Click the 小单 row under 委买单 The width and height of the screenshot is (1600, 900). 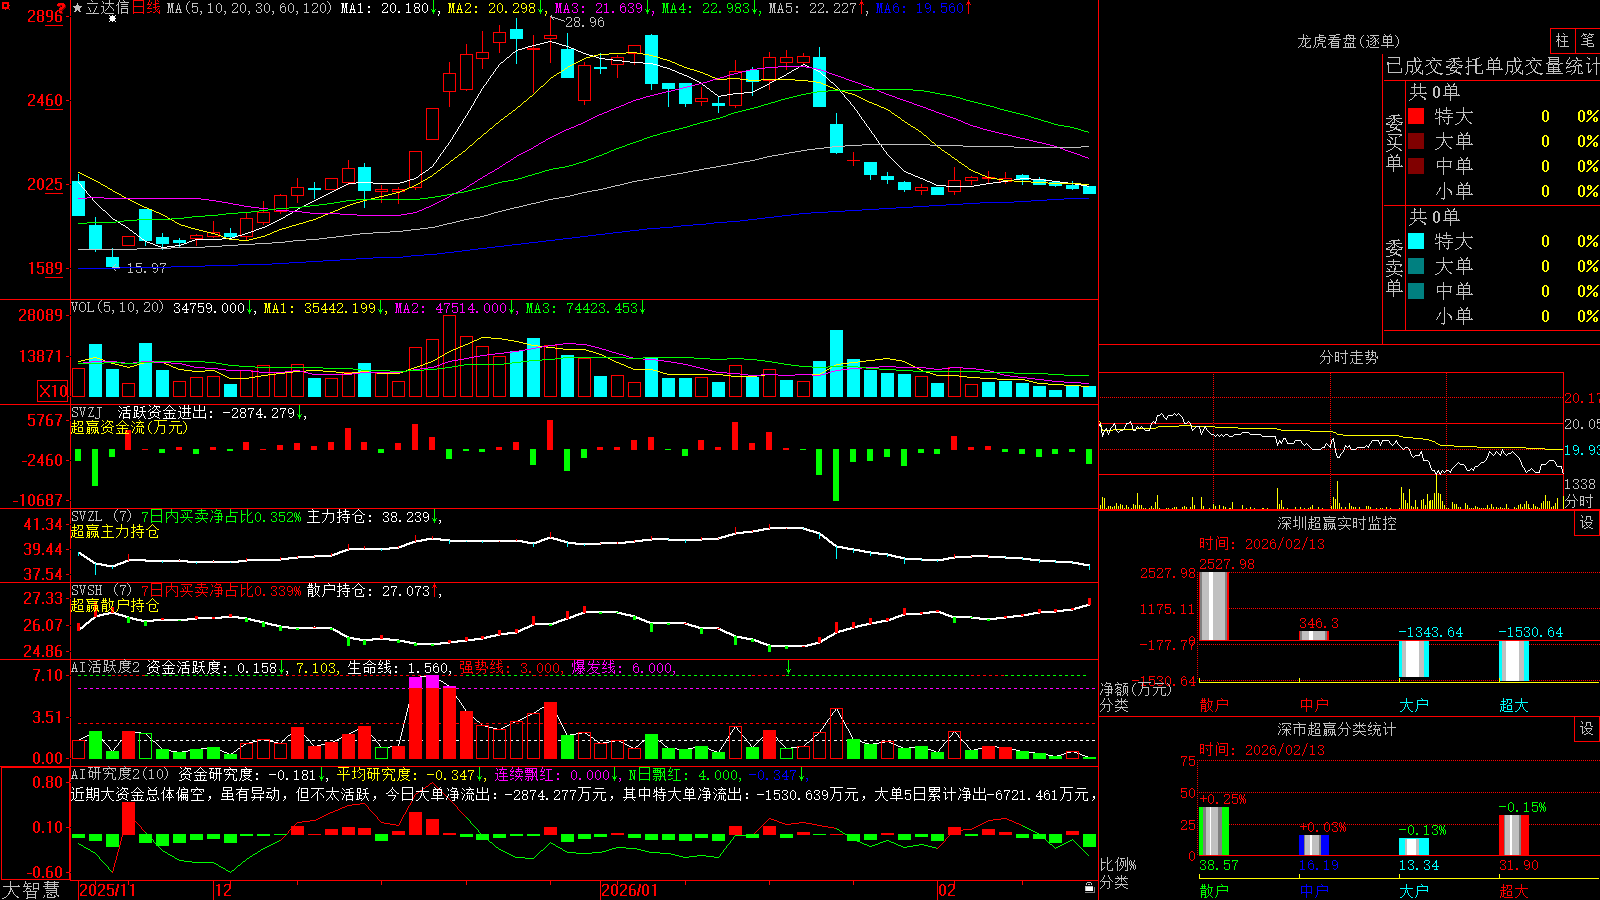1504,191
